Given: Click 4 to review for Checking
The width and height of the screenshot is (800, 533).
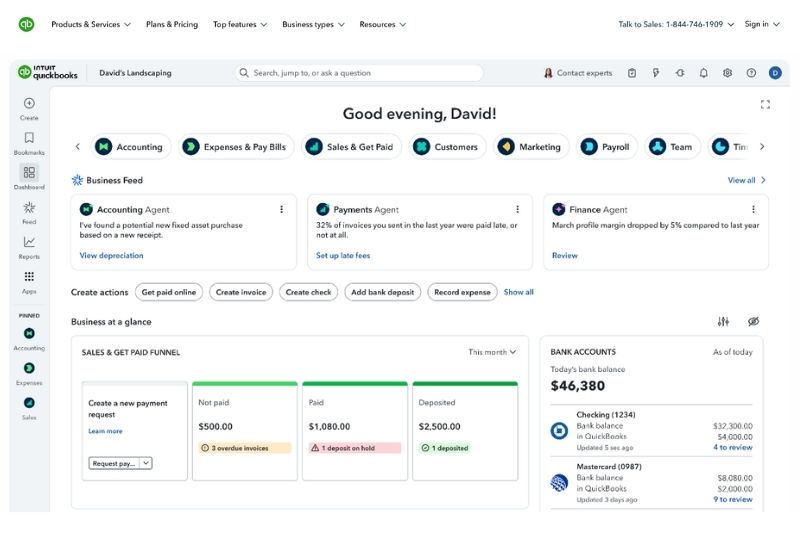Looking at the screenshot, I should click(733, 447).
